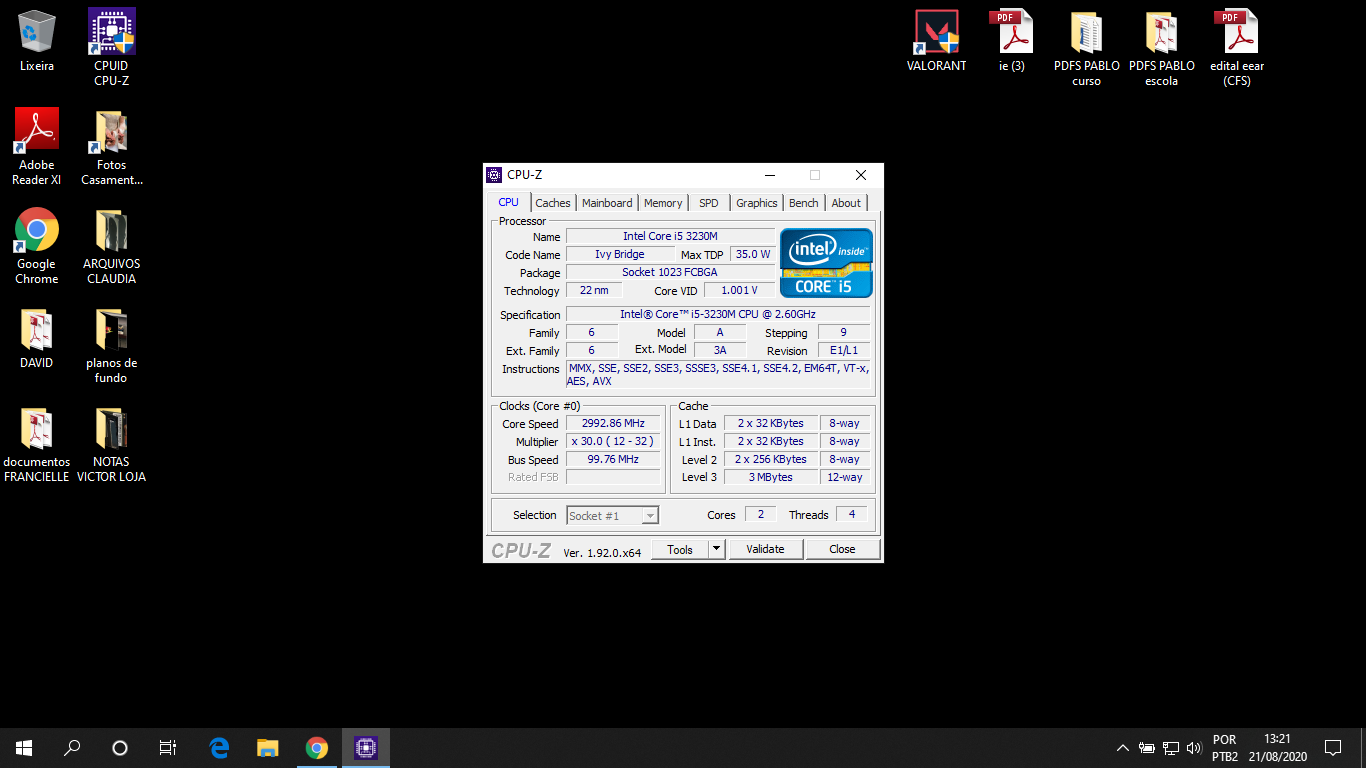Click the Intel Core i5 logo badge
This screenshot has width=1366, height=768.
[826, 263]
